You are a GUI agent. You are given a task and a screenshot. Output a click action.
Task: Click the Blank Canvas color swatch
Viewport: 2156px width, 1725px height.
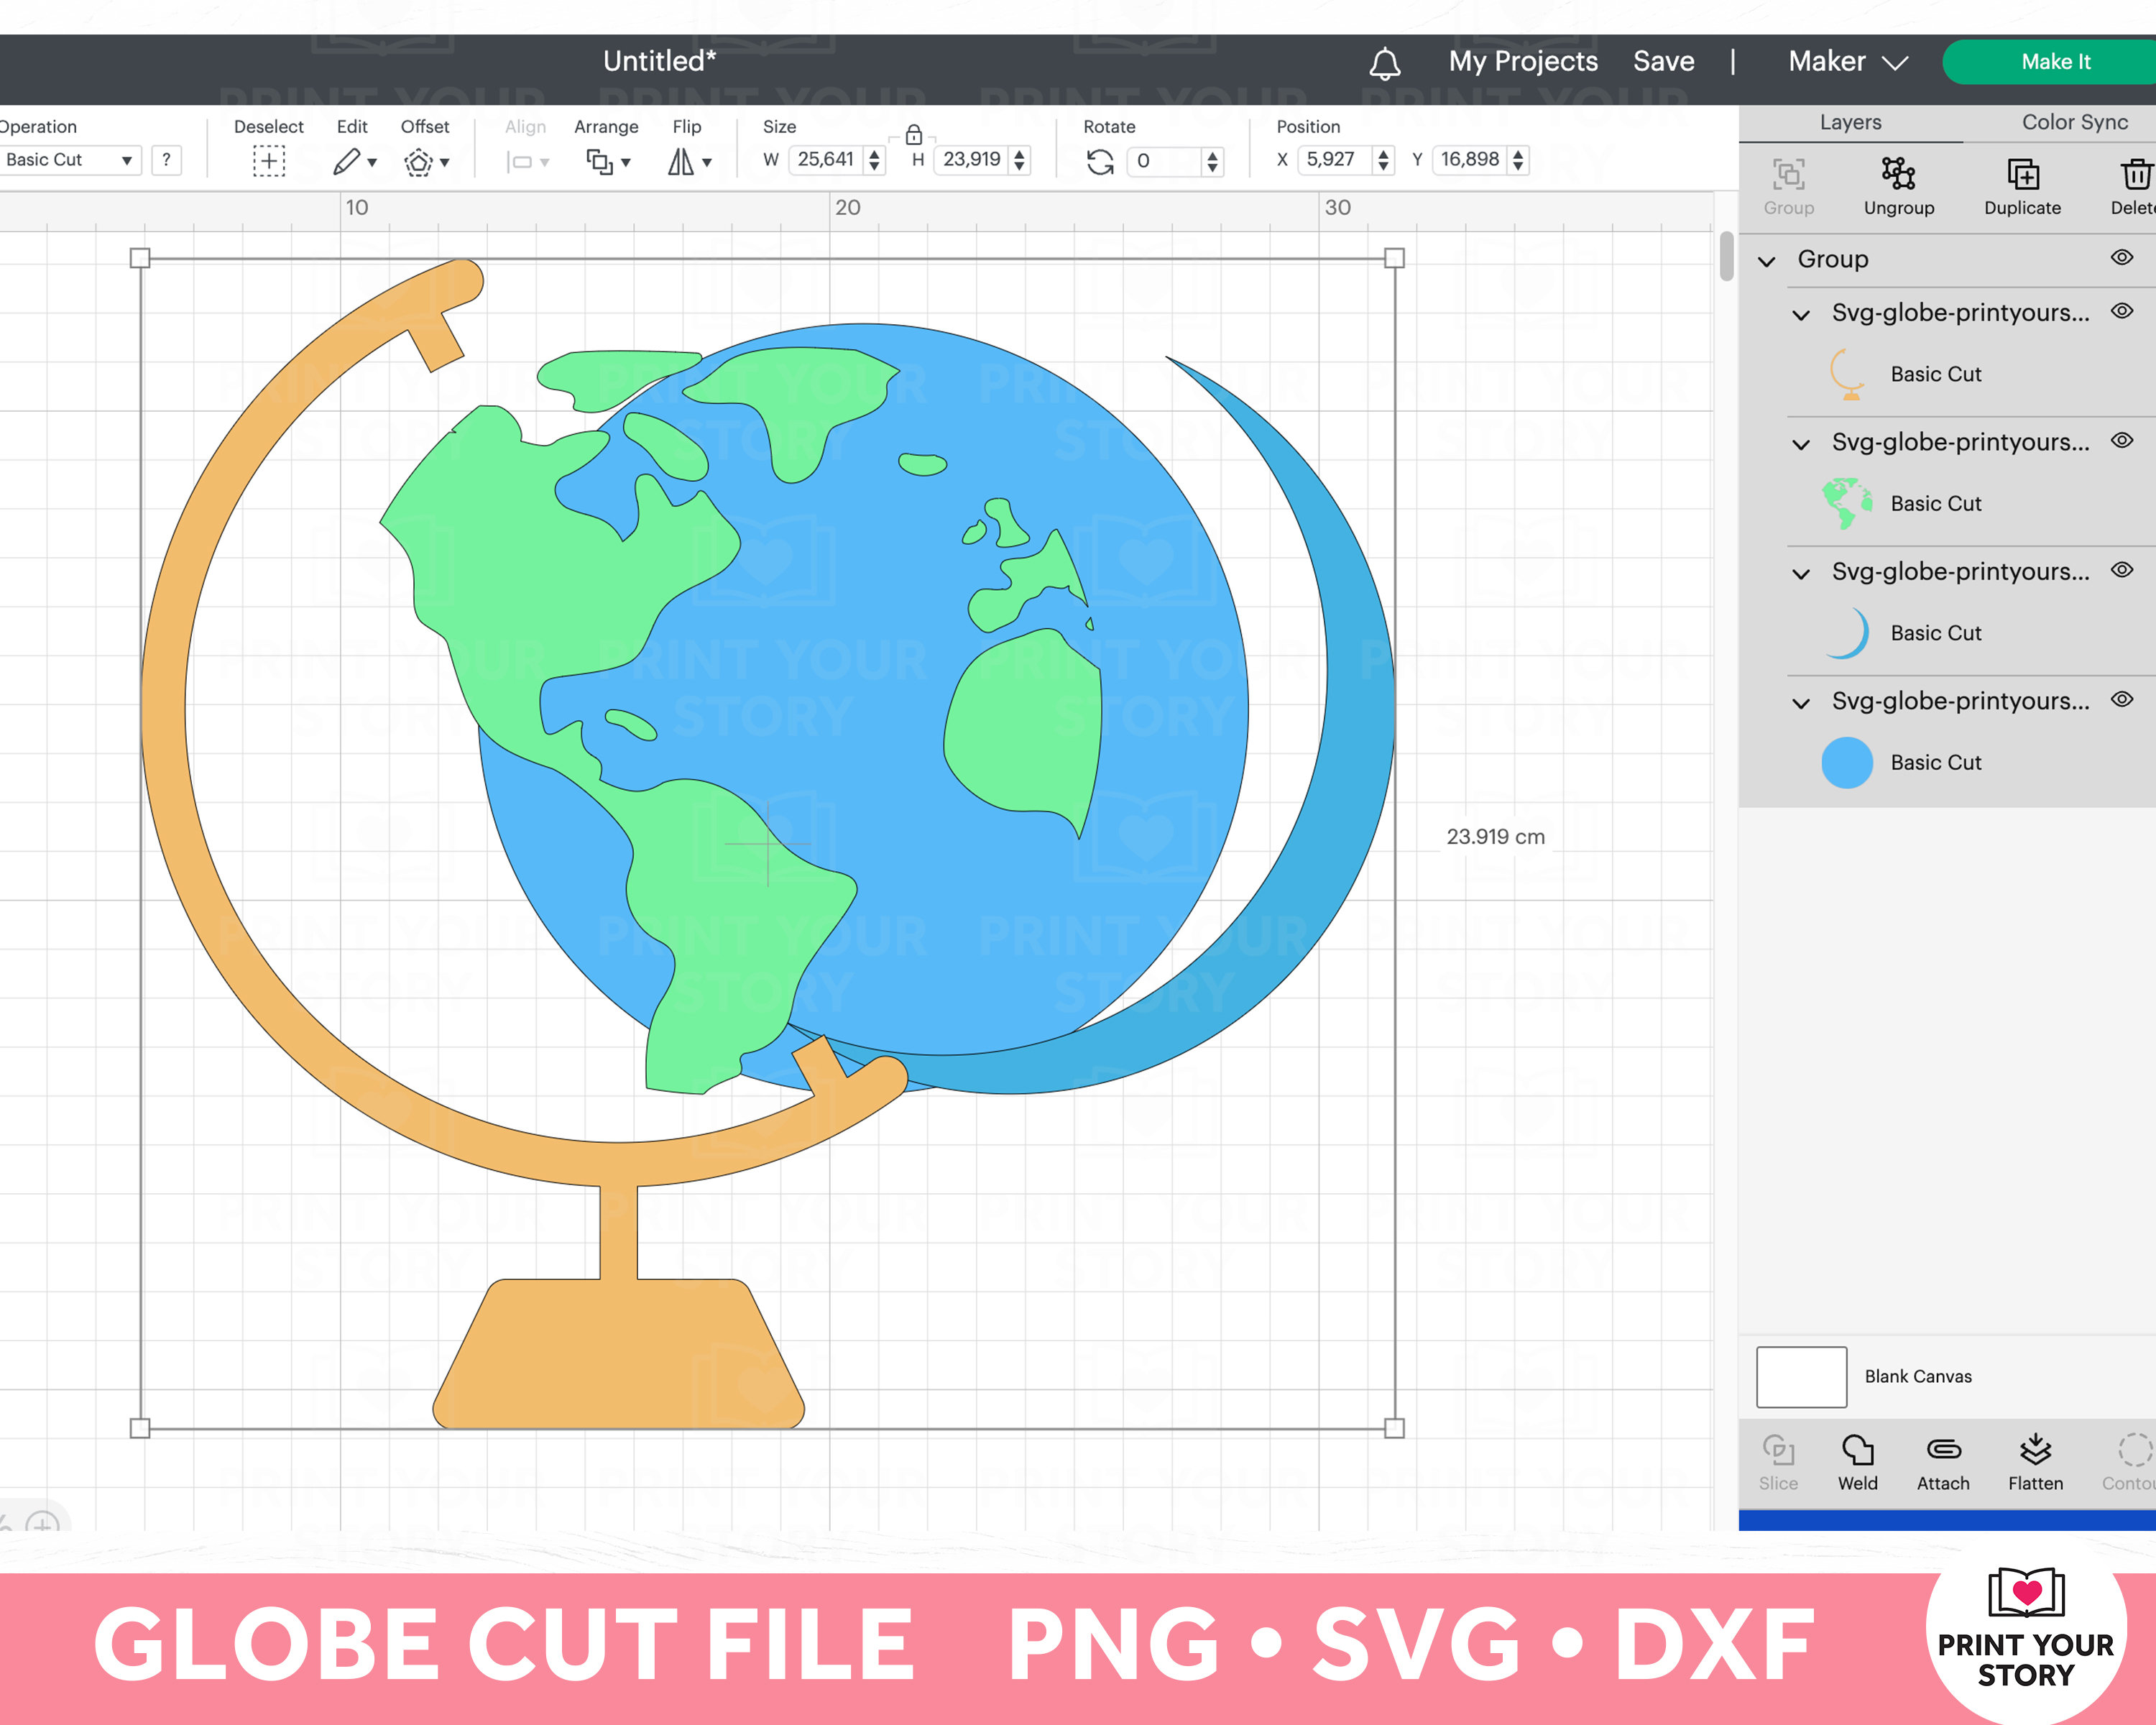point(1800,1376)
